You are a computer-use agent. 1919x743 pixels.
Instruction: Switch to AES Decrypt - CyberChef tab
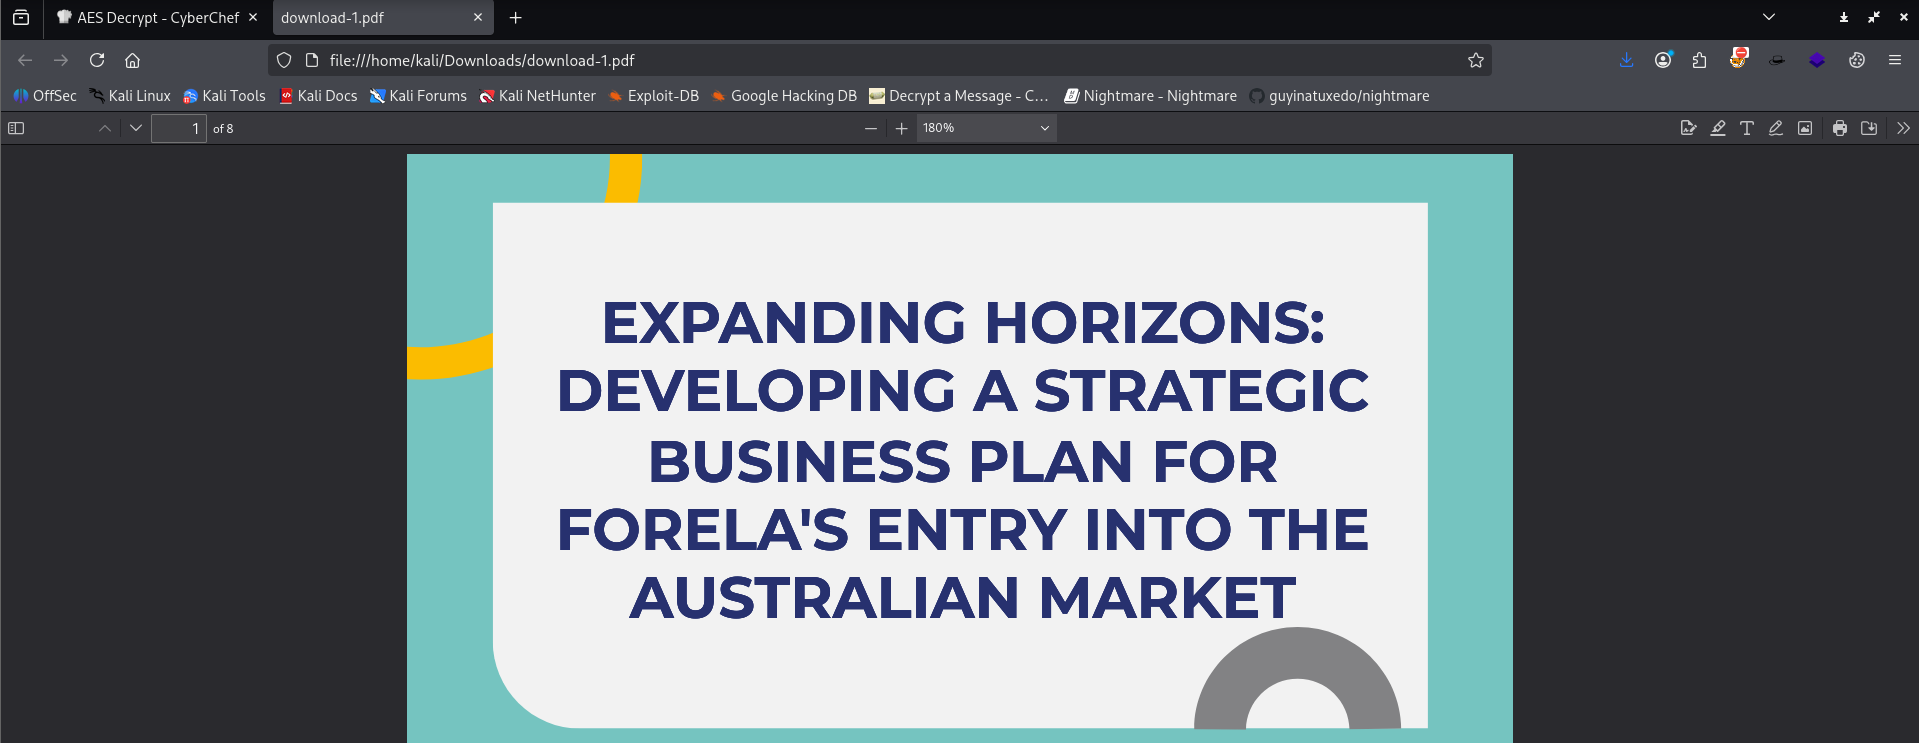click(157, 18)
